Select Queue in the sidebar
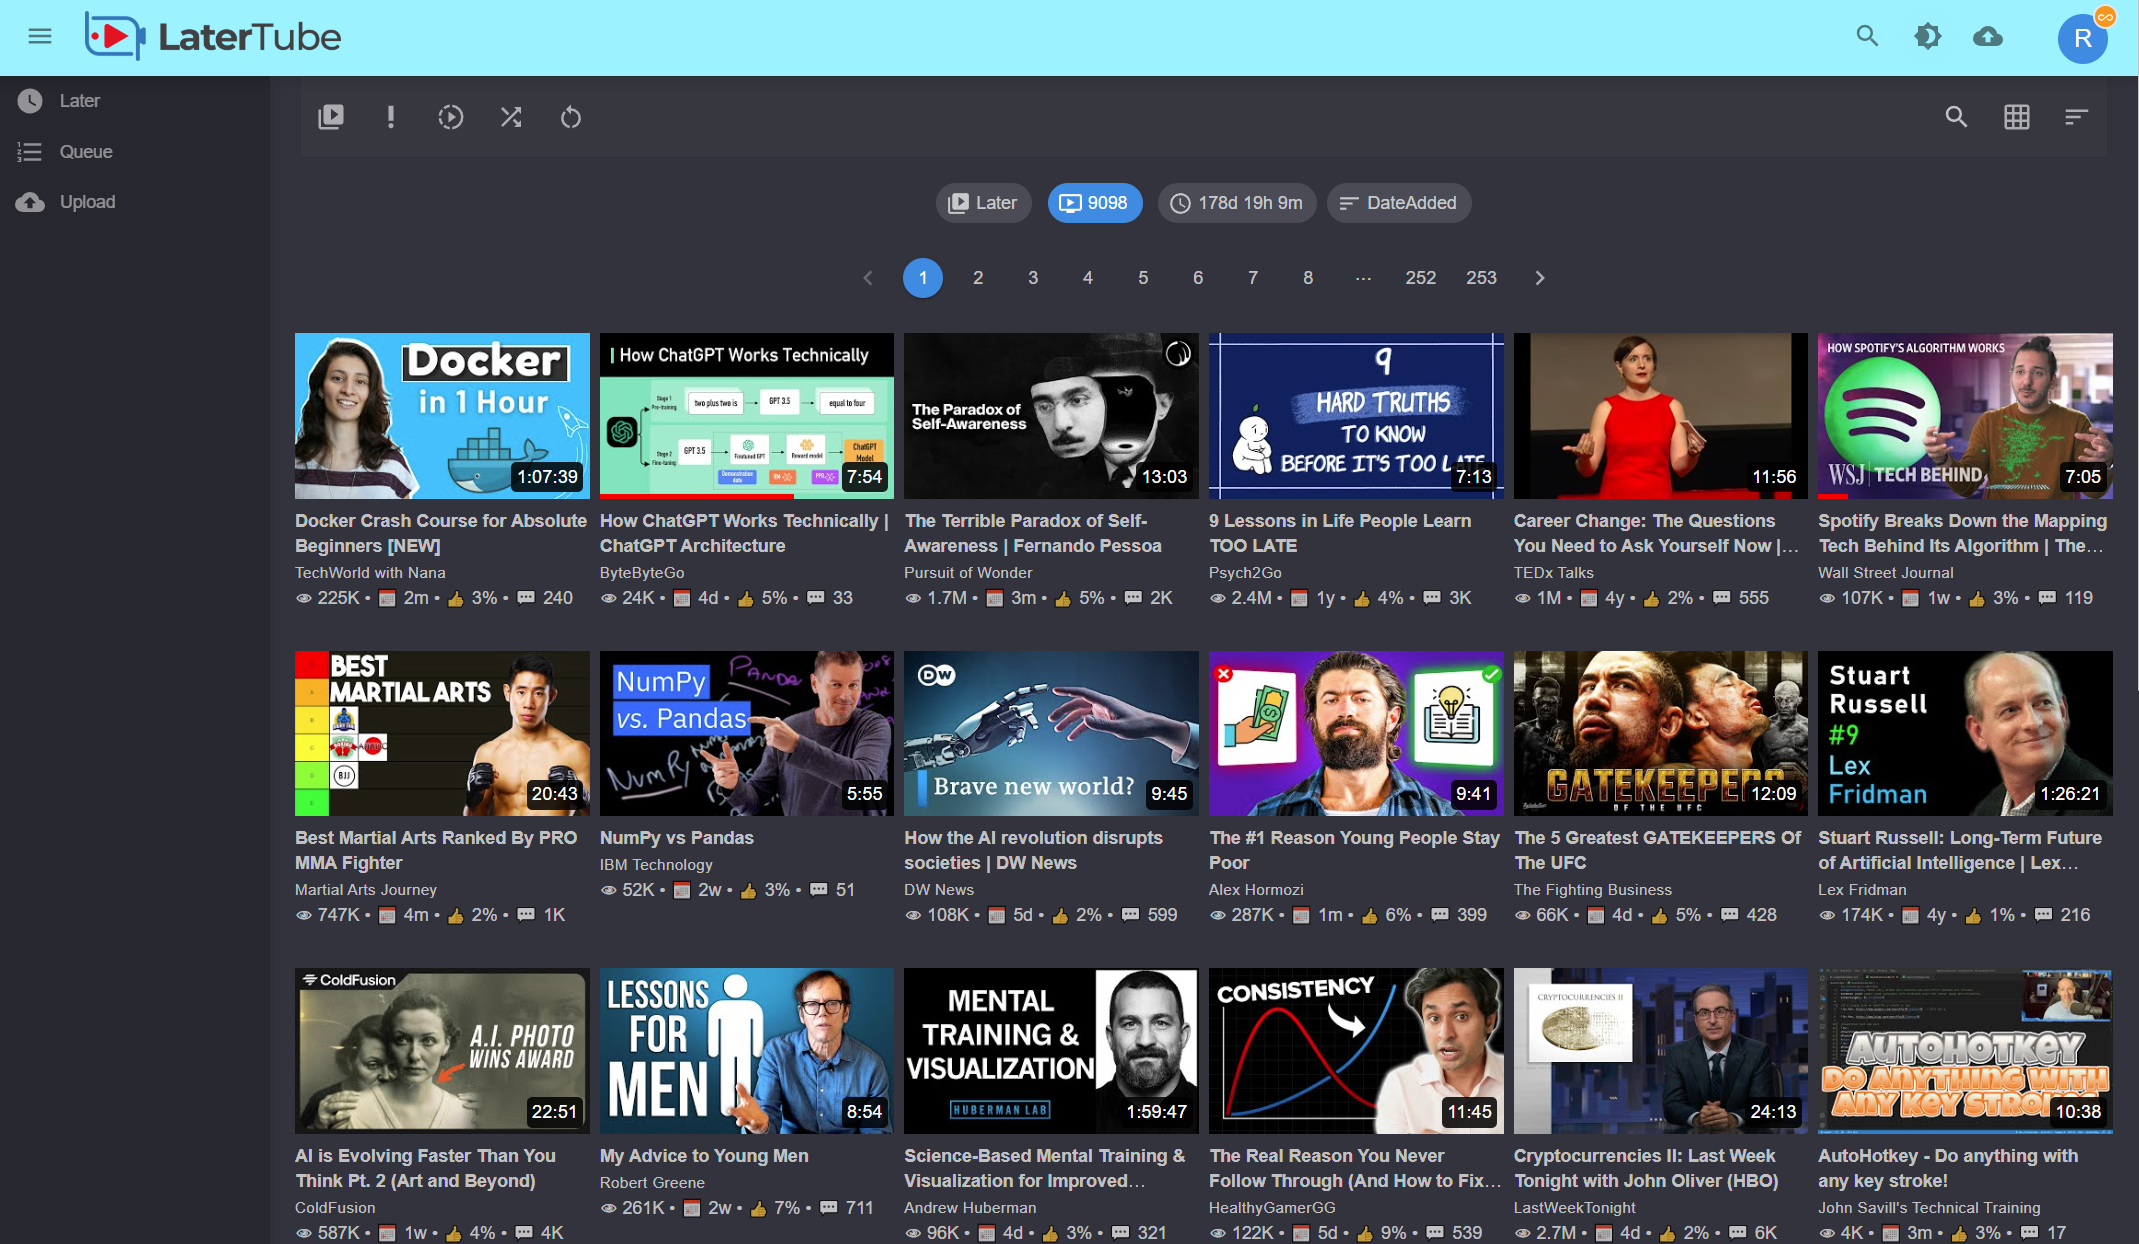The height and width of the screenshot is (1244, 2139). pos(135,152)
